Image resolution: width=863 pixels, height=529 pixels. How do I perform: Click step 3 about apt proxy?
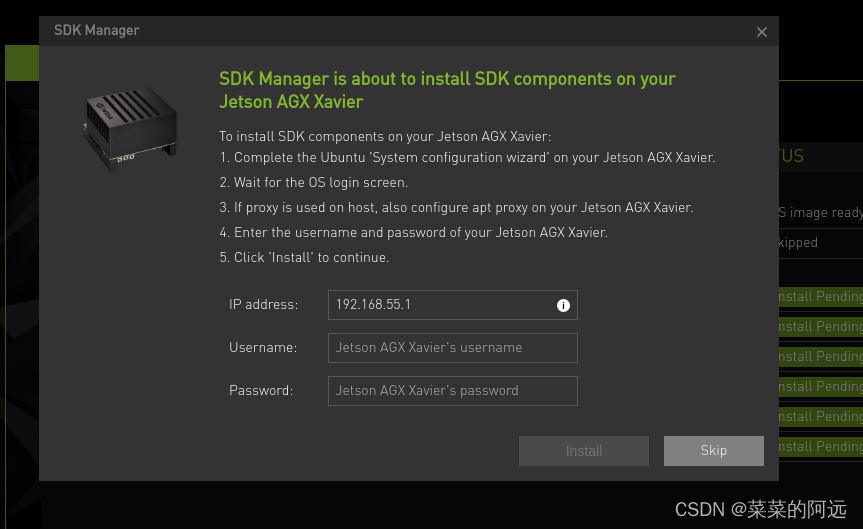(456, 208)
